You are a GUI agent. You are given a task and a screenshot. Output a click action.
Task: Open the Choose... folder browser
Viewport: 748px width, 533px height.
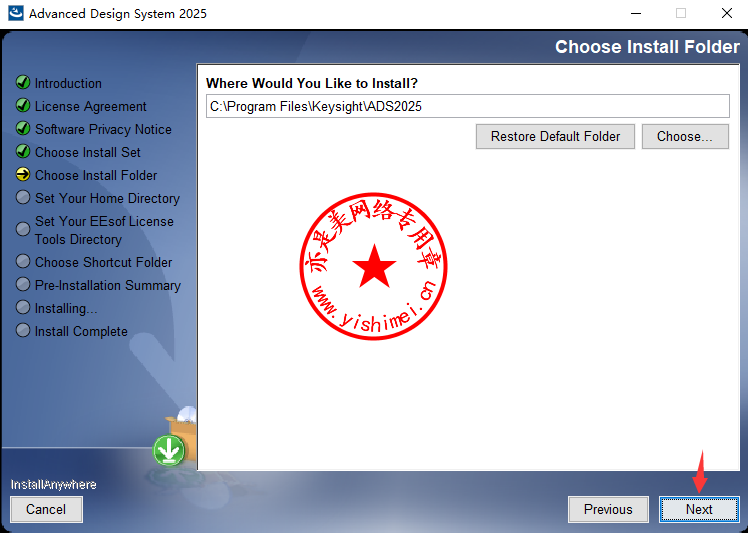pyautogui.click(x=685, y=136)
